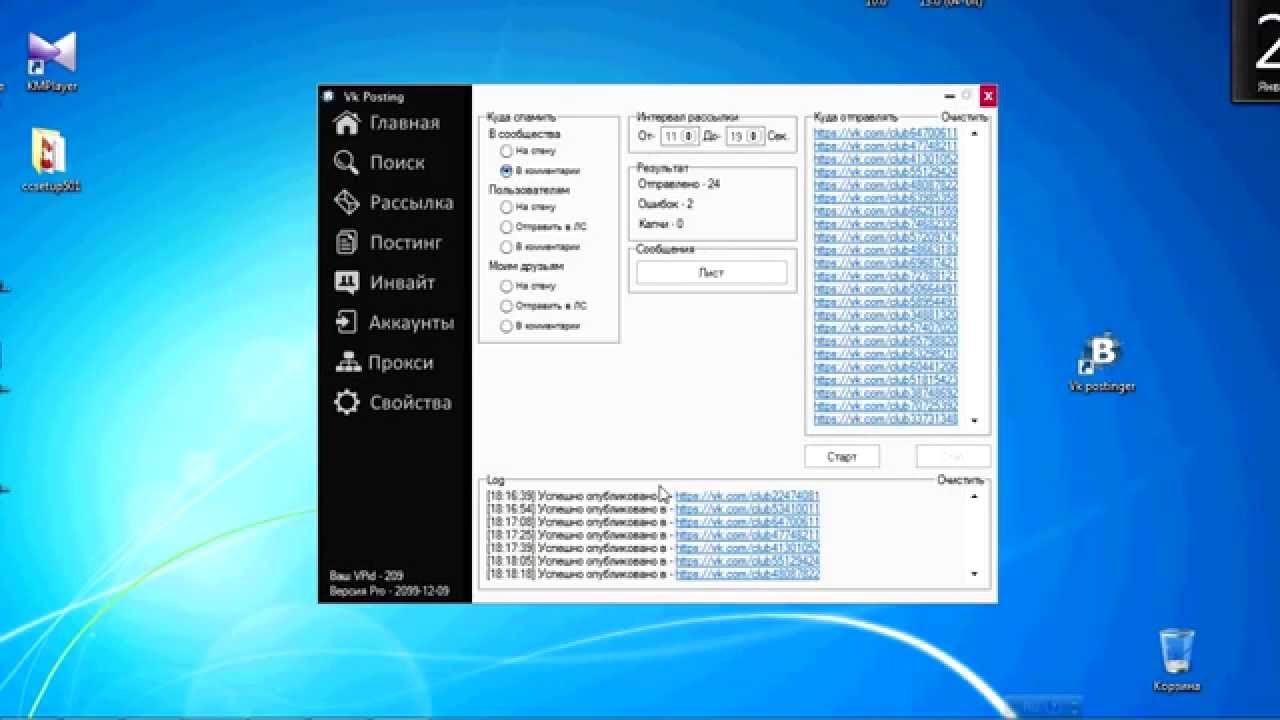The image size is (1280, 720).
Task: Click the Отправлено - 24 result text
Action: (x=679, y=184)
